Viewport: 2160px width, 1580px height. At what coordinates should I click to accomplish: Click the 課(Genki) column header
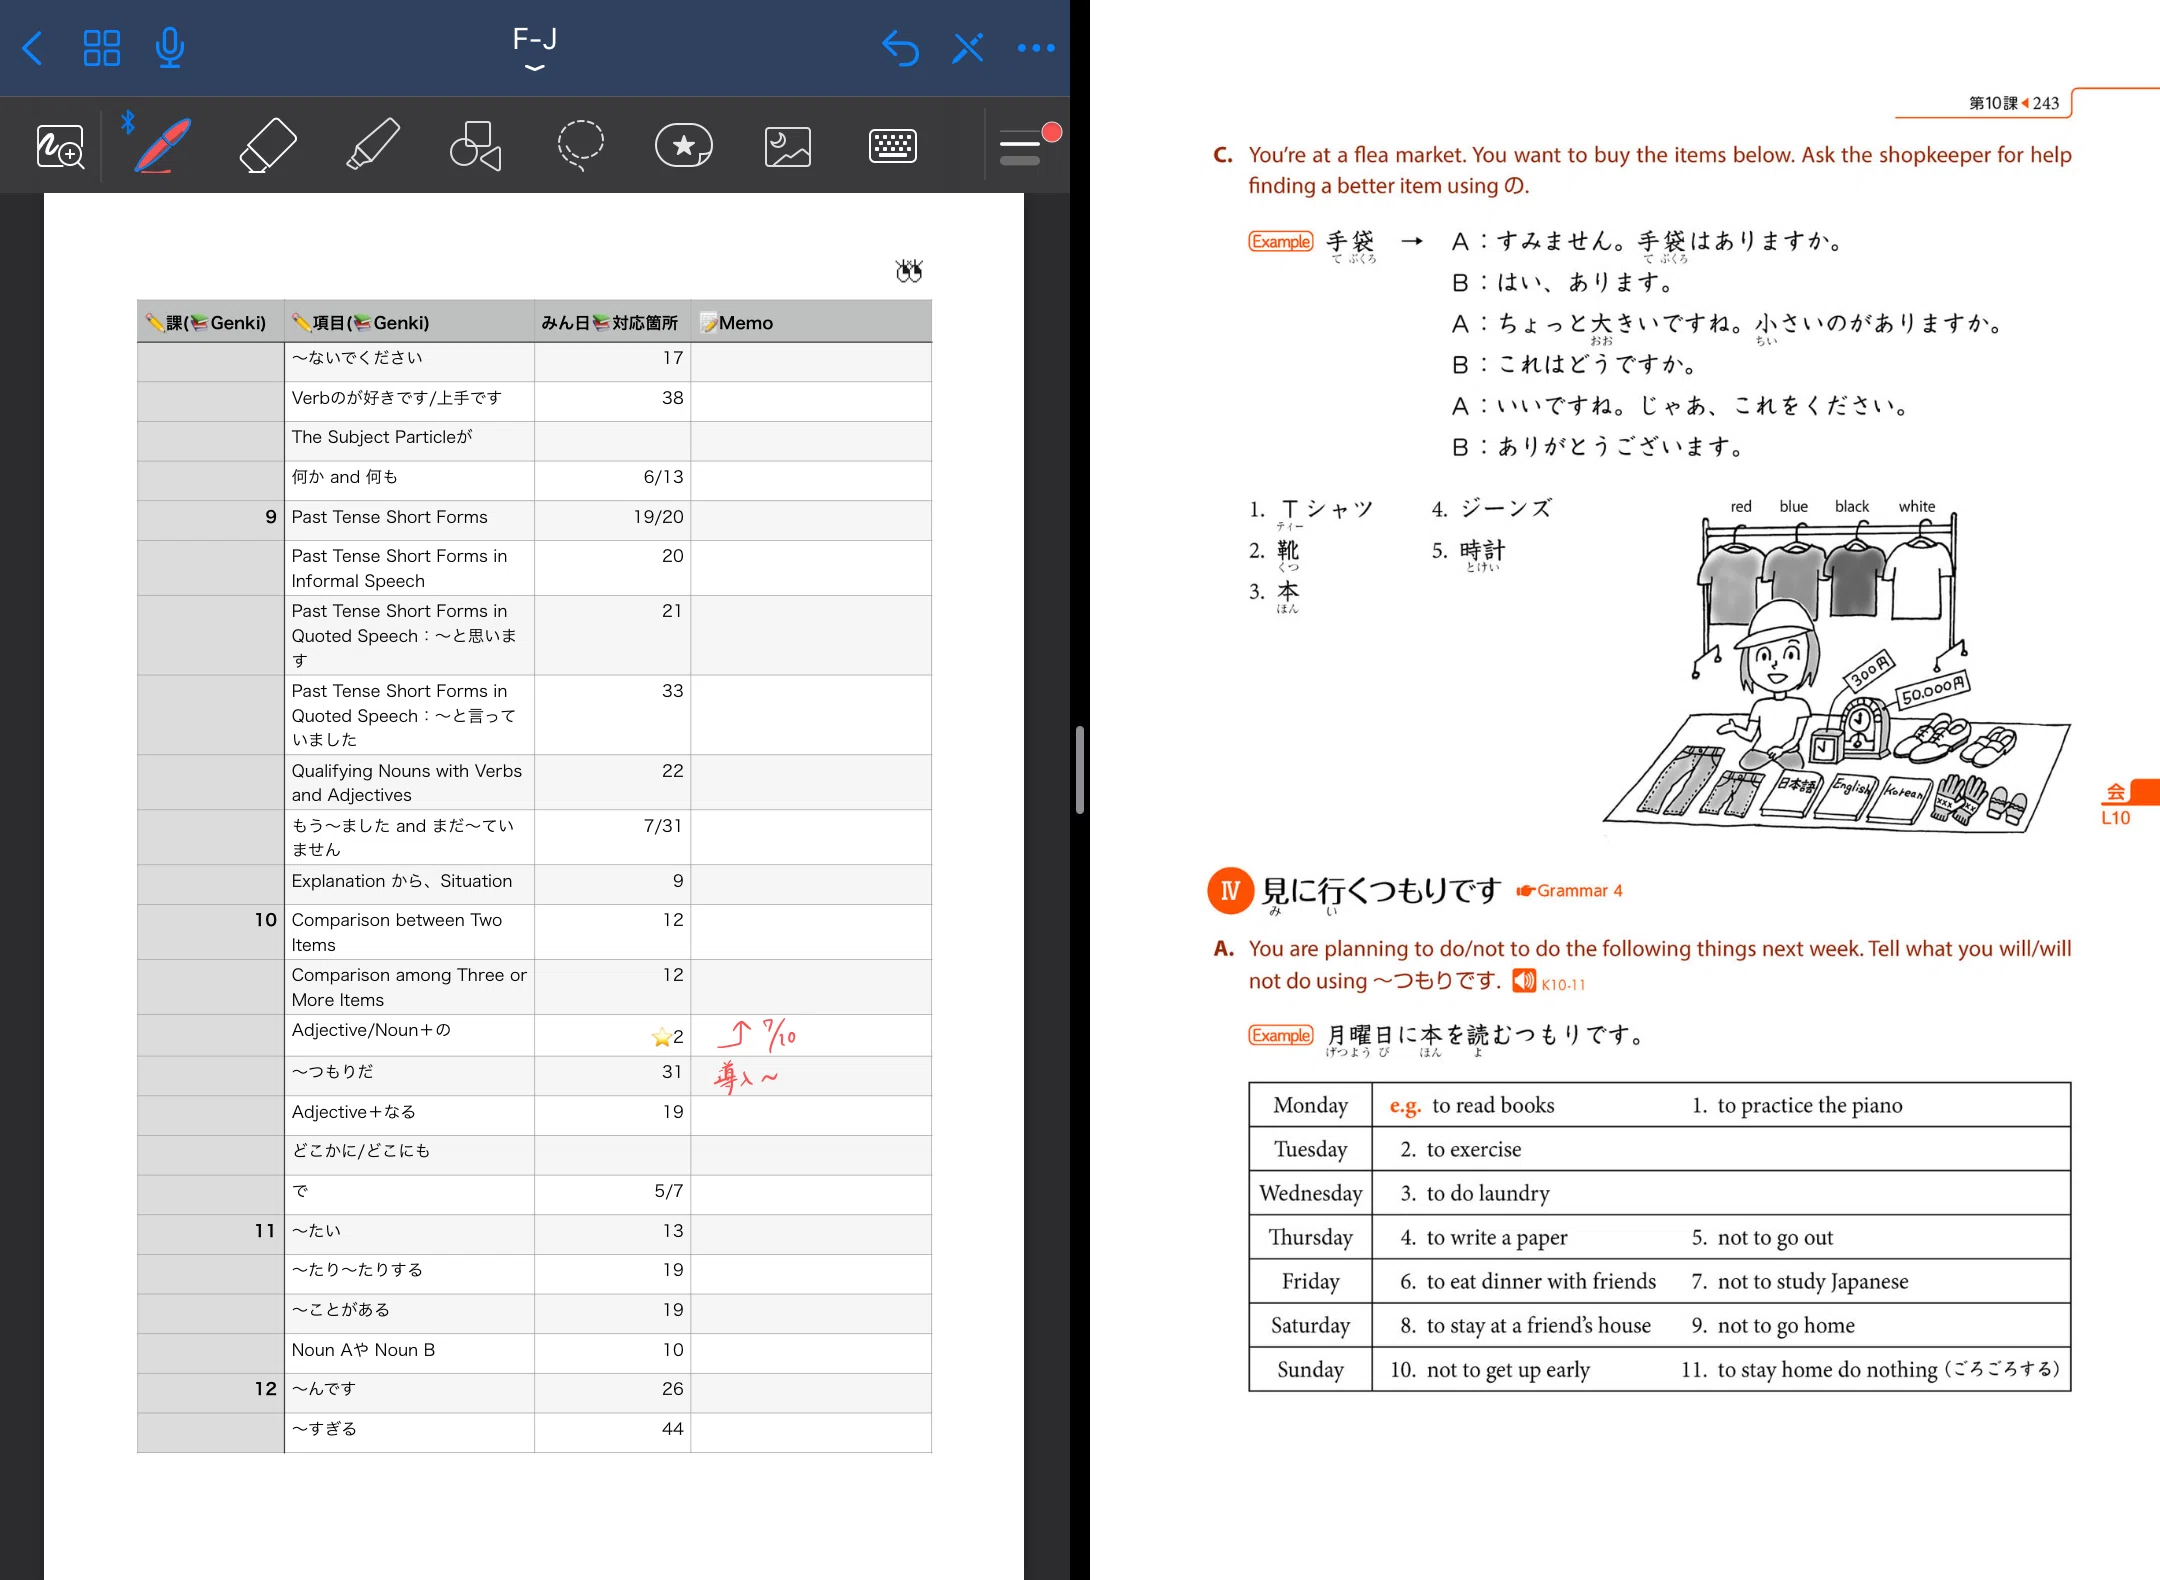click(211, 322)
